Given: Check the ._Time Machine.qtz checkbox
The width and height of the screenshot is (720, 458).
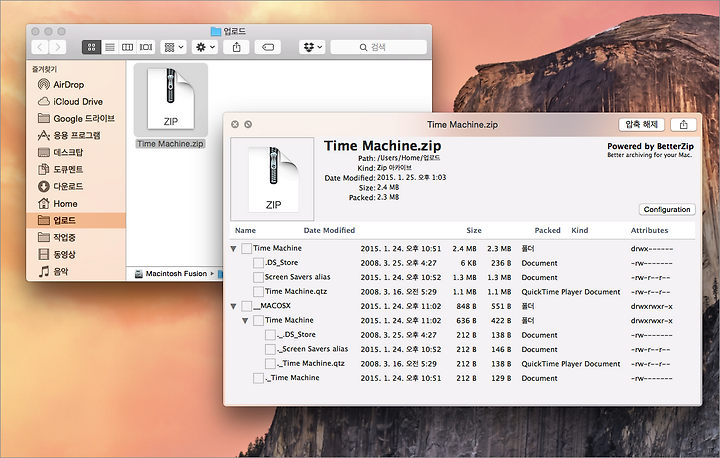Looking at the screenshot, I should click(270, 364).
